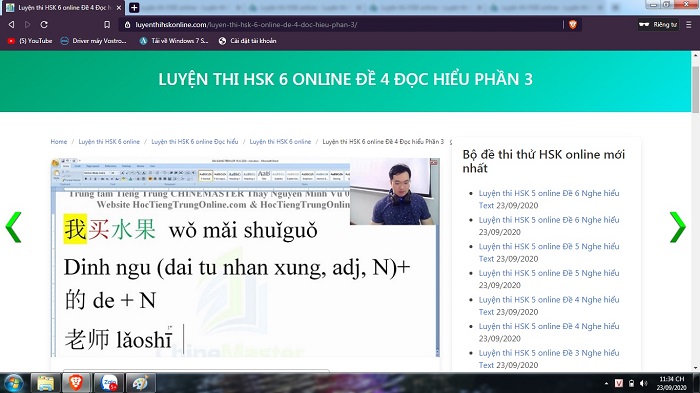Bookmark this page with bookmark icon
Image resolution: width=700 pixels, height=393 pixels.
pos(107,25)
